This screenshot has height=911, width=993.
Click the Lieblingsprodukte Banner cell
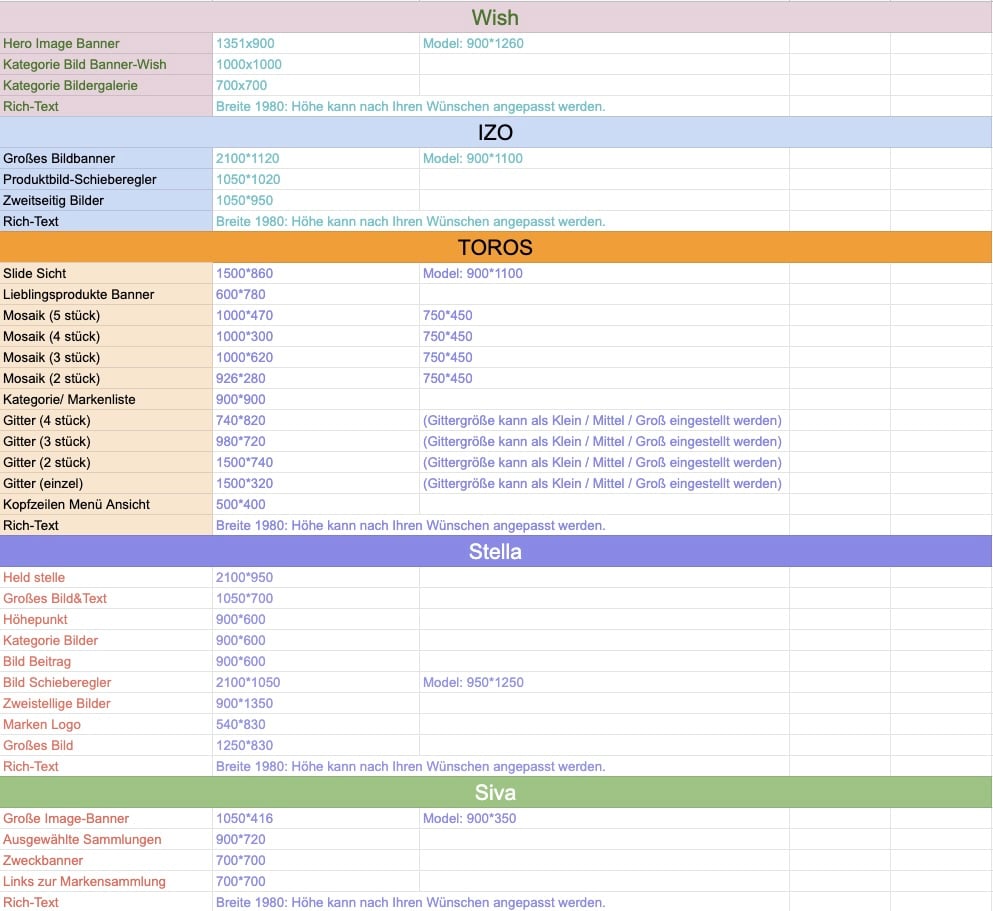coord(106,294)
